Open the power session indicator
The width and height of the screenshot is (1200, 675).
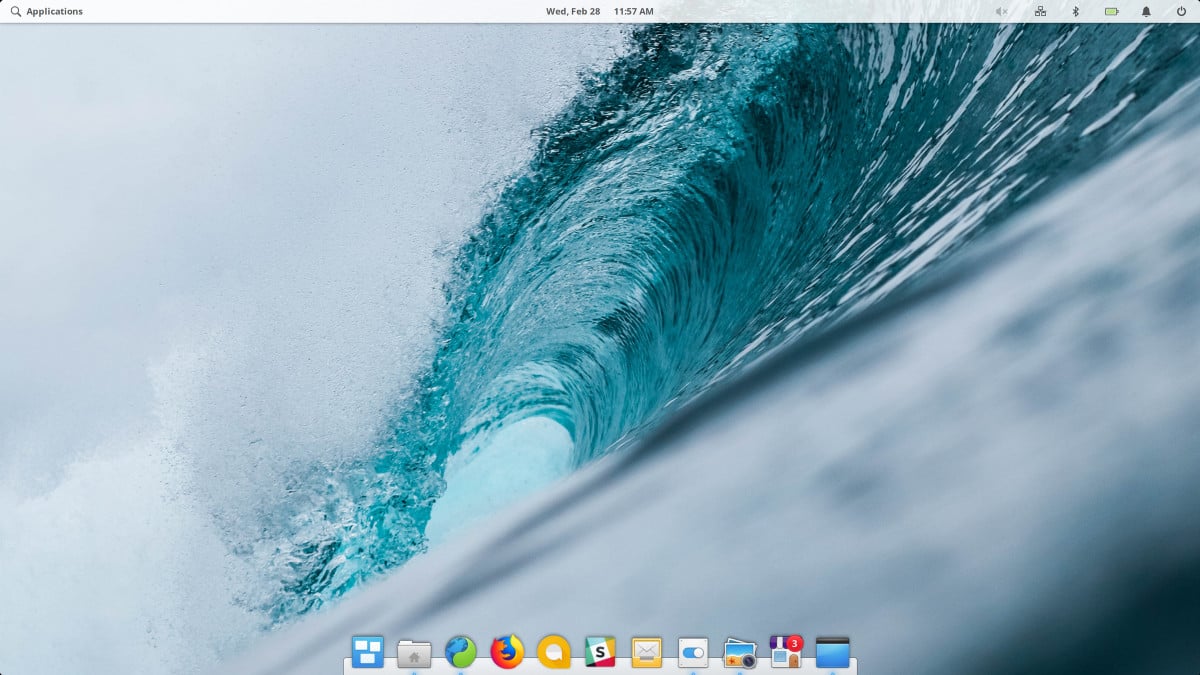point(1180,11)
